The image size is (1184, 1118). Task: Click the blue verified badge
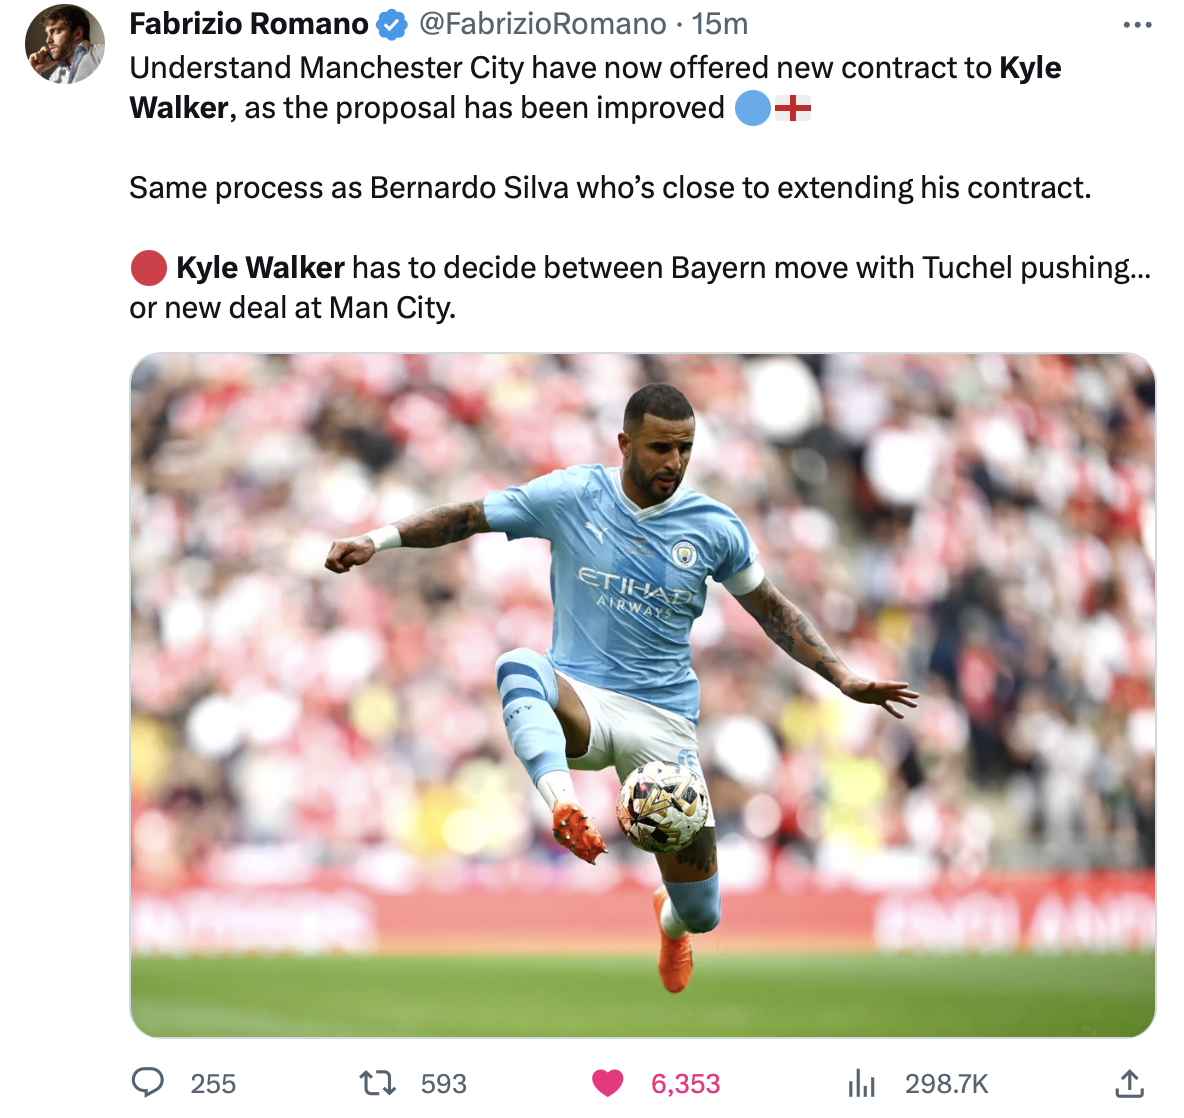pyautogui.click(x=391, y=25)
